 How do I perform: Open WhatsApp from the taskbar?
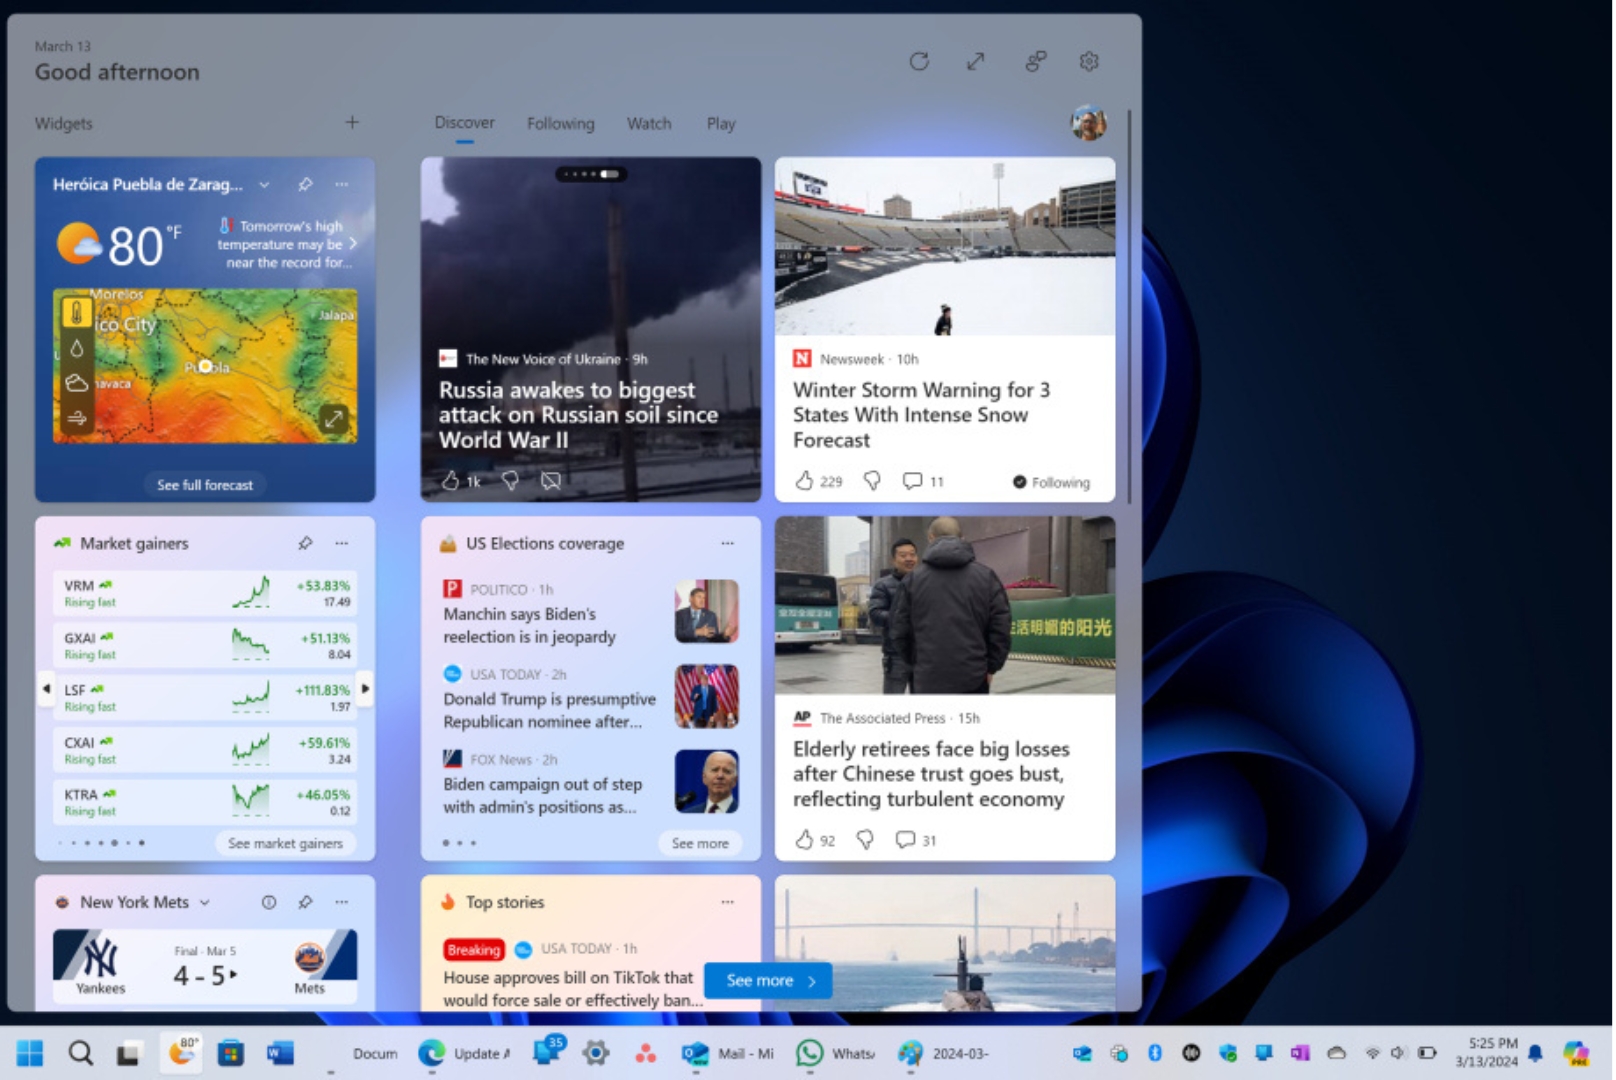coord(808,1053)
